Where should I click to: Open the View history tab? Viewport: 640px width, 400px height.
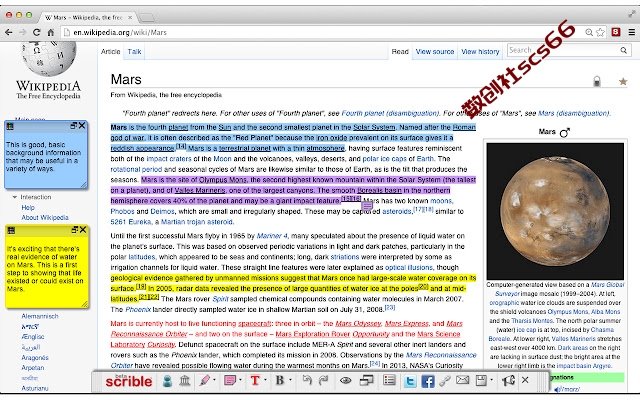coord(480,51)
